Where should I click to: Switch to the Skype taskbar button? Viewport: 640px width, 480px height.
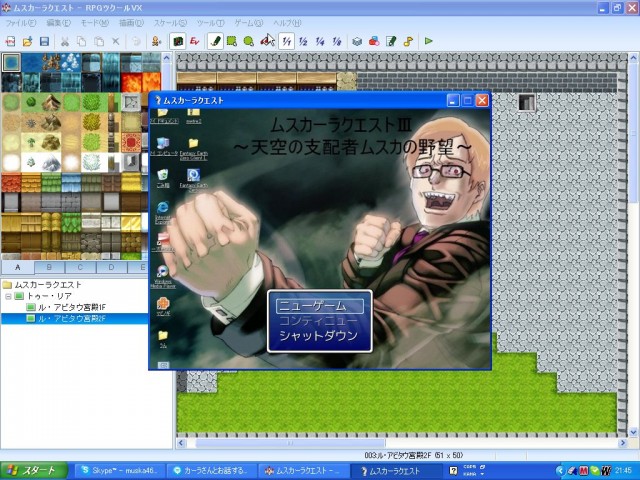(122, 471)
